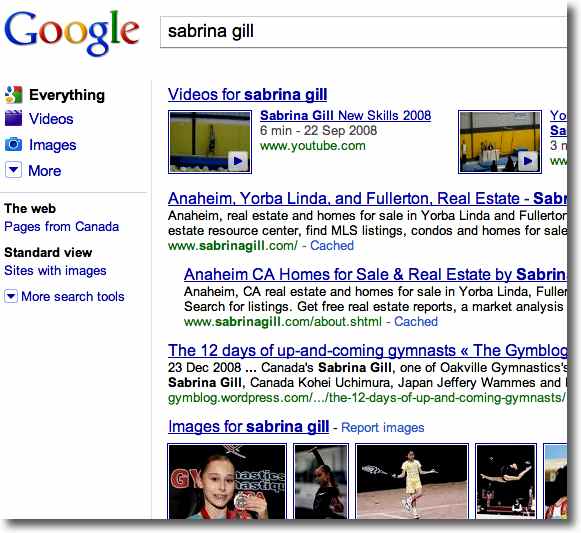
Task: Play the Sabrina Gill New Skills video button
Action: (x=238, y=161)
